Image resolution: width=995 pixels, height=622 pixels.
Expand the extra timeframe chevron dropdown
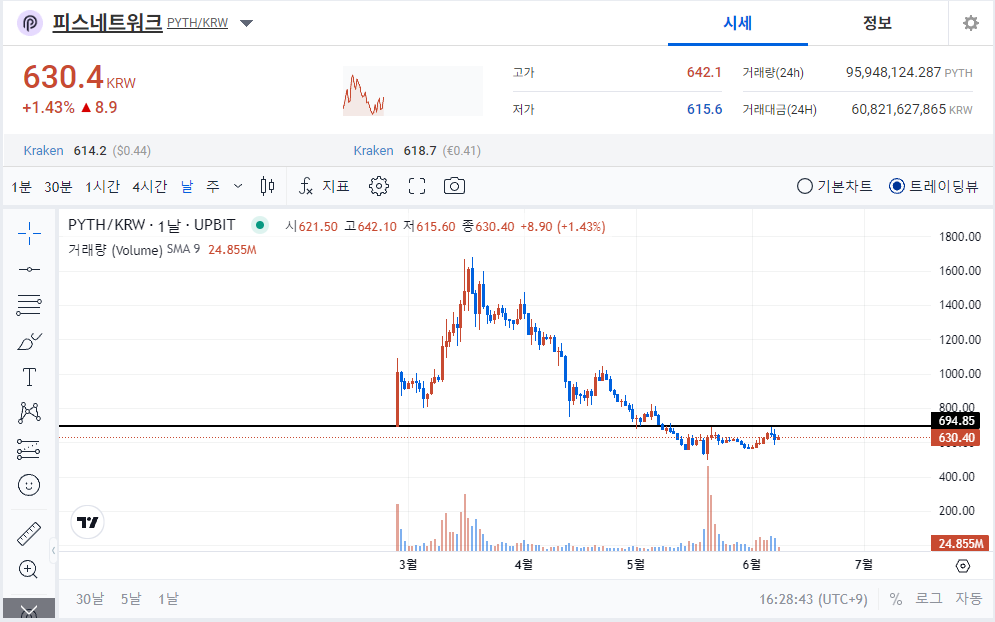(237, 185)
